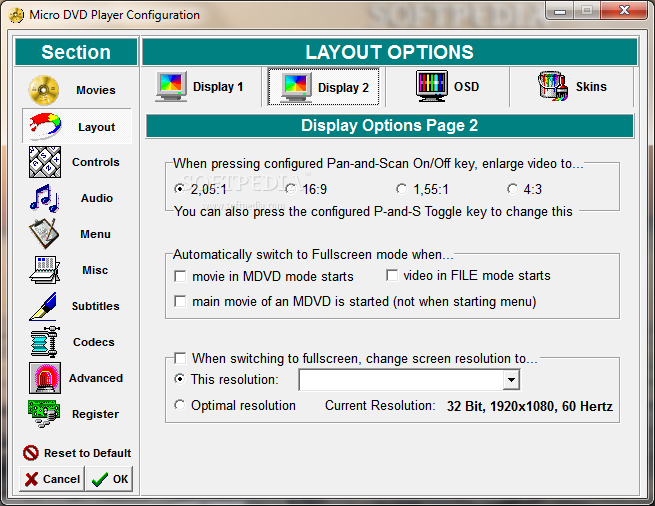Open the Skins tab label

(591, 86)
